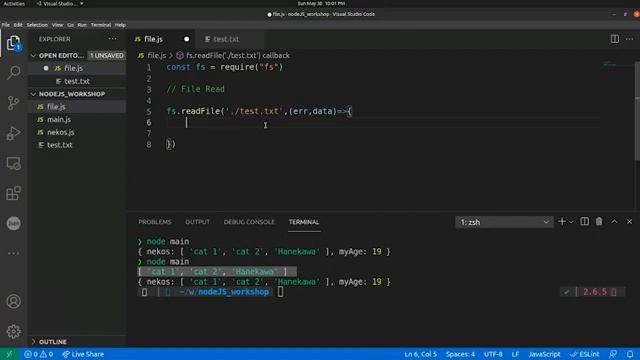
Task: Select the Terminal panel tab
Action: click(x=304, y=222)
